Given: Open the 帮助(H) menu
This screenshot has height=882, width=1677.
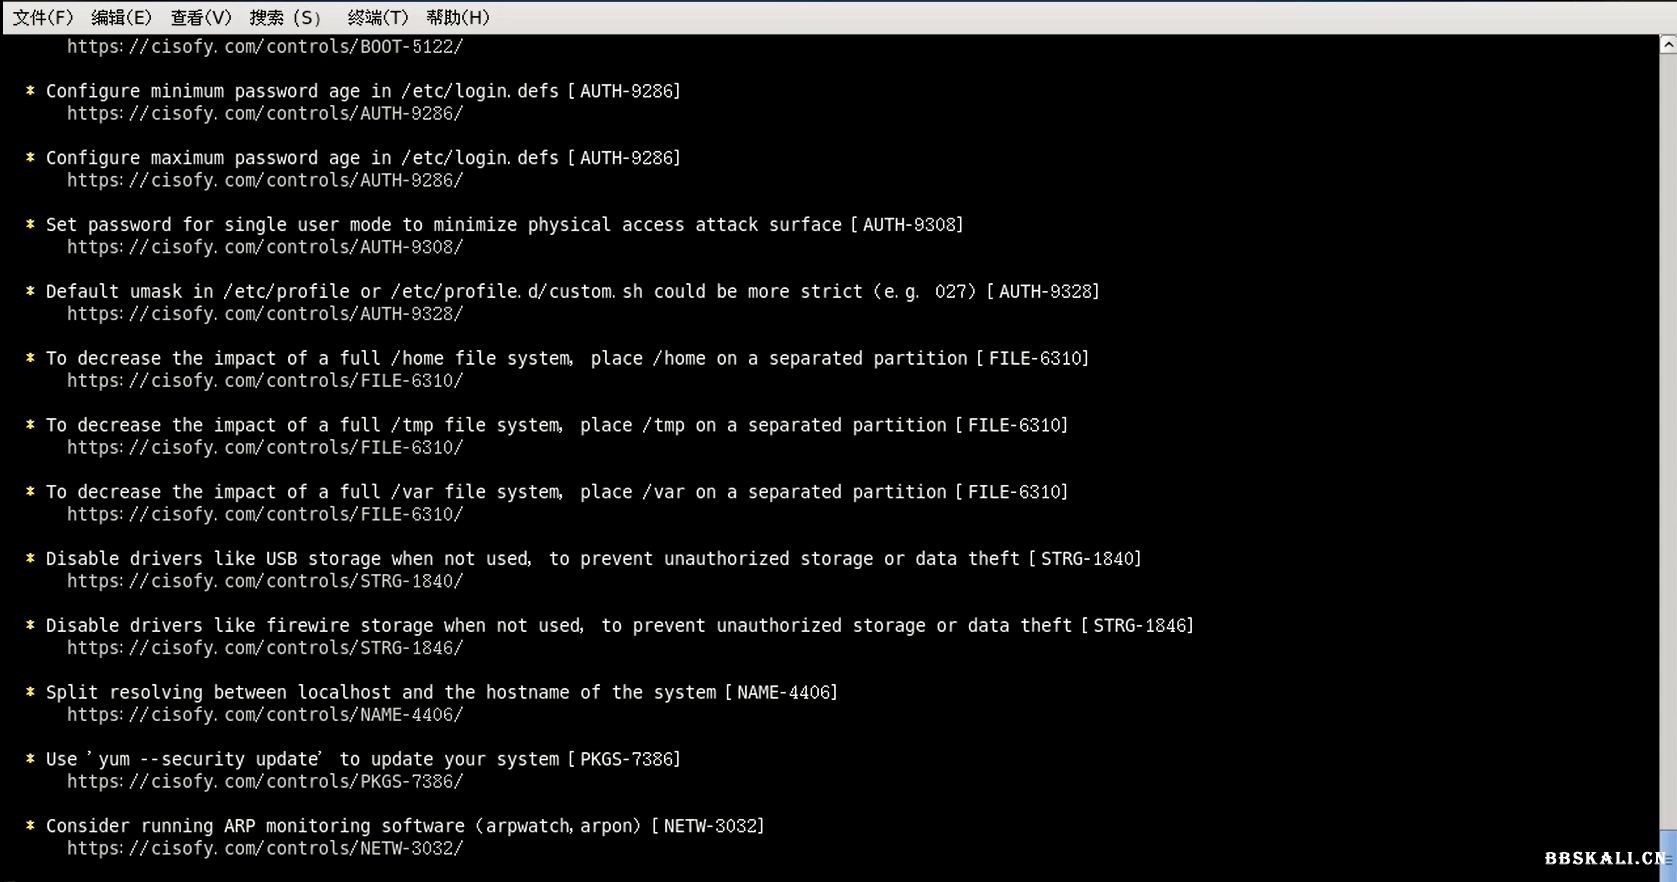Looking at the screenshot, I should [x=457, y=17].
